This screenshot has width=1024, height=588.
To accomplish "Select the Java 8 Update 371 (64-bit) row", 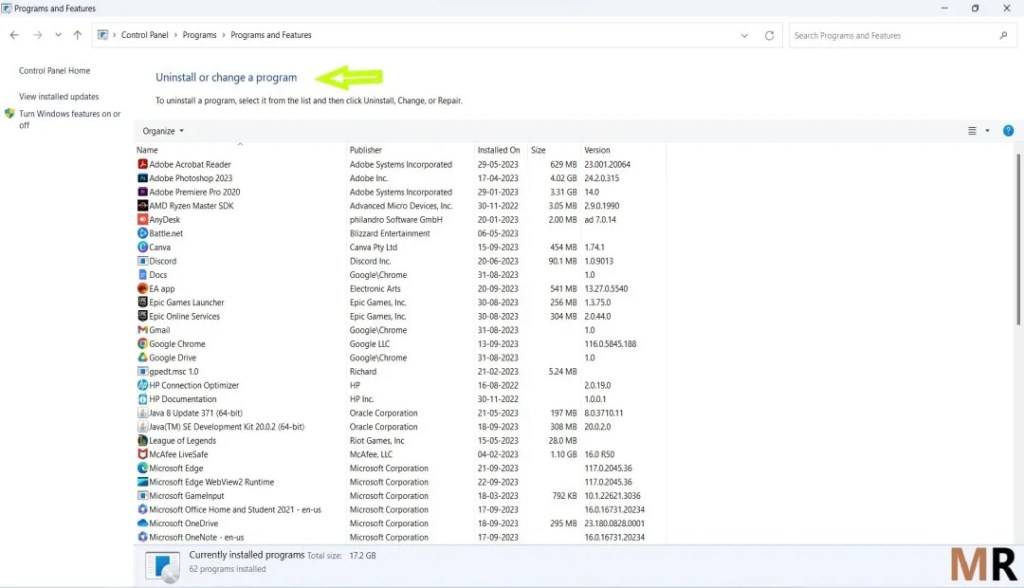I will [x=401, y=413].
